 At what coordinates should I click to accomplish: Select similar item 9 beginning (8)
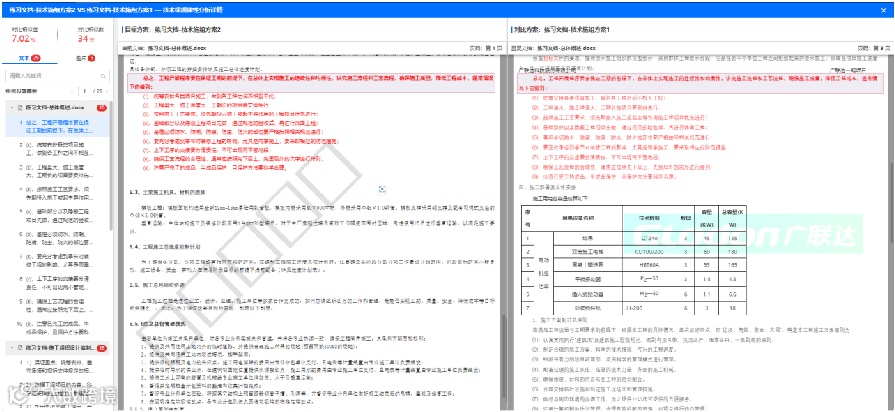(56, 303)
